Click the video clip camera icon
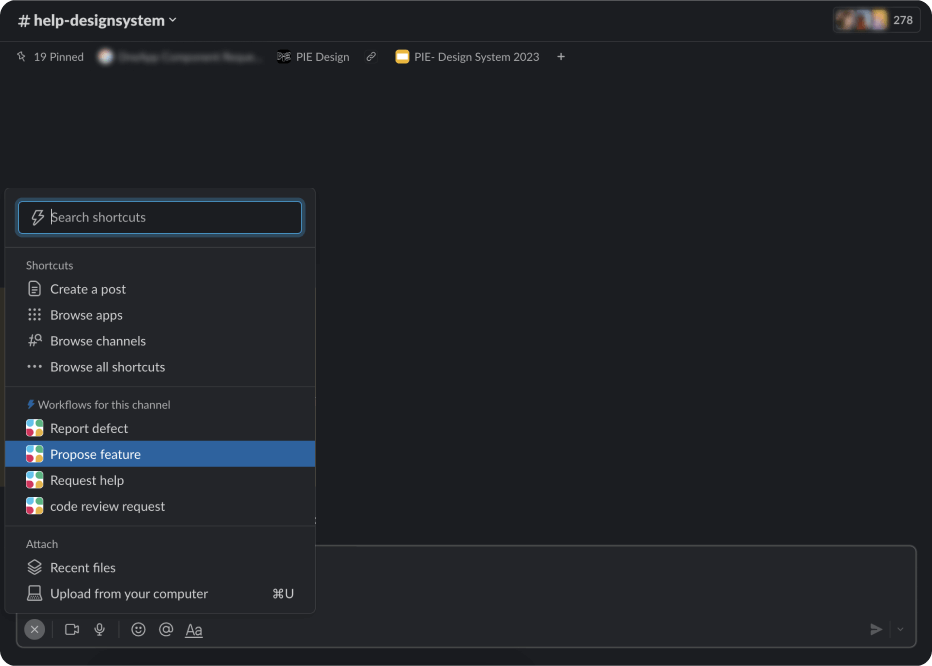This screenshot has height=666, width=932. 72,629
